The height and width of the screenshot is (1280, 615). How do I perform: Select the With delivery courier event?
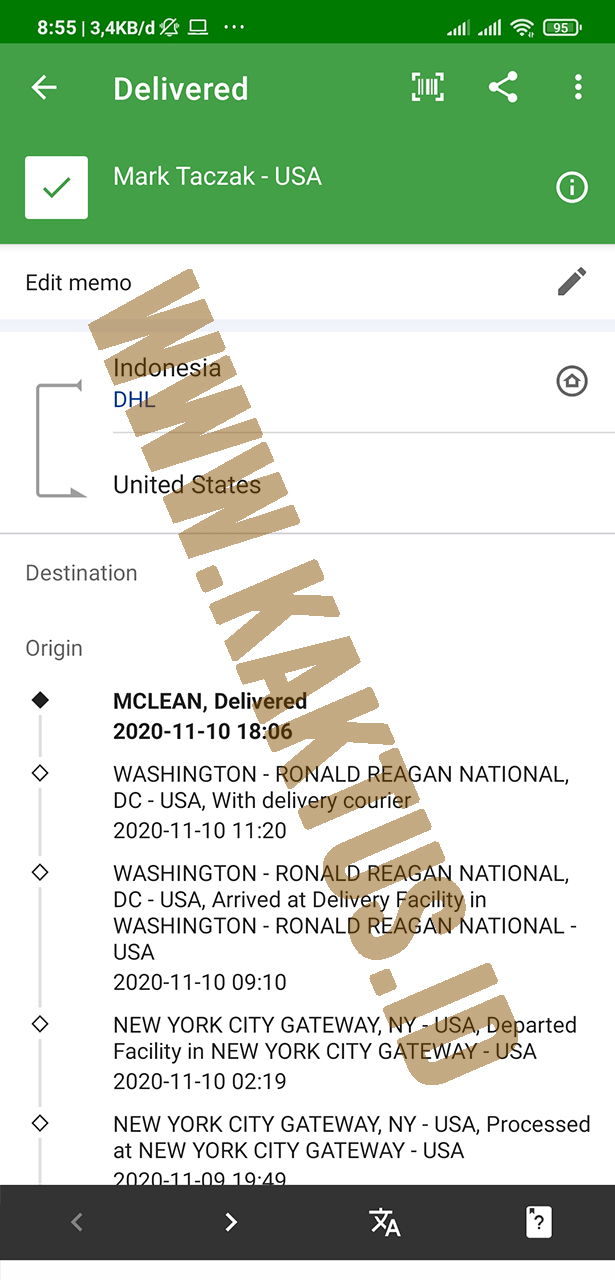tap(342, 802)
